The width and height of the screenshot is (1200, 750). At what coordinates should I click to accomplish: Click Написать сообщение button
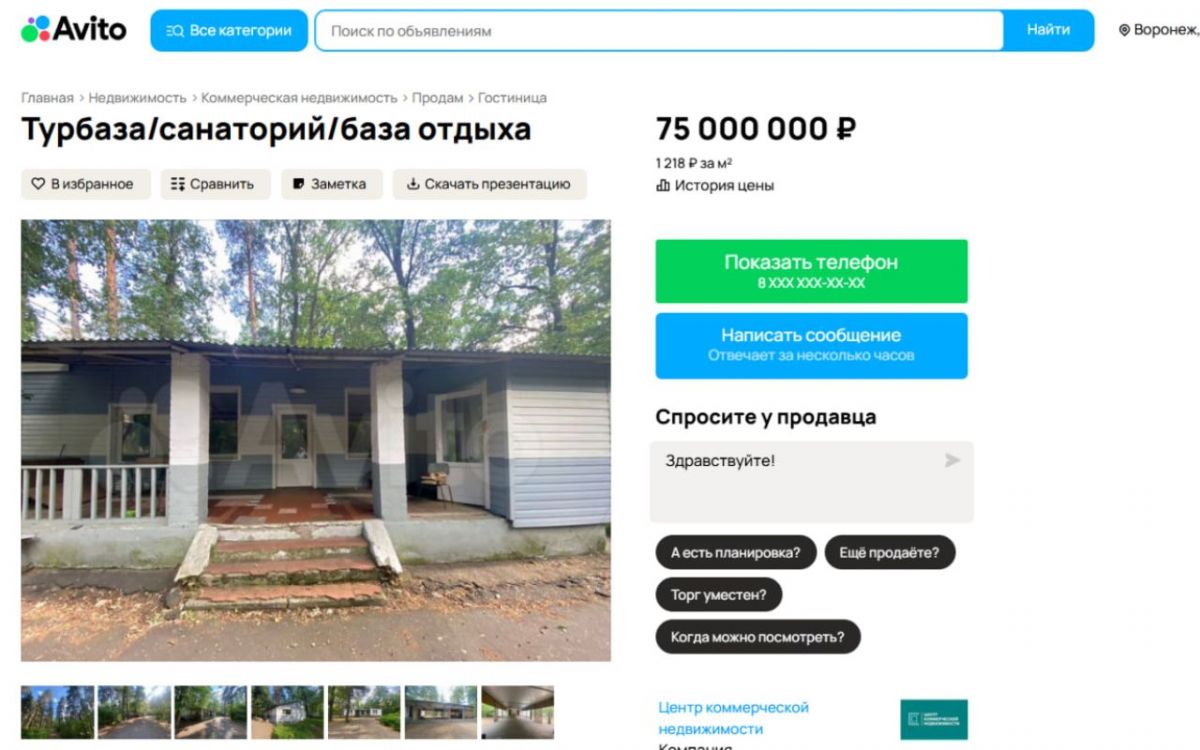pos(811,346)
